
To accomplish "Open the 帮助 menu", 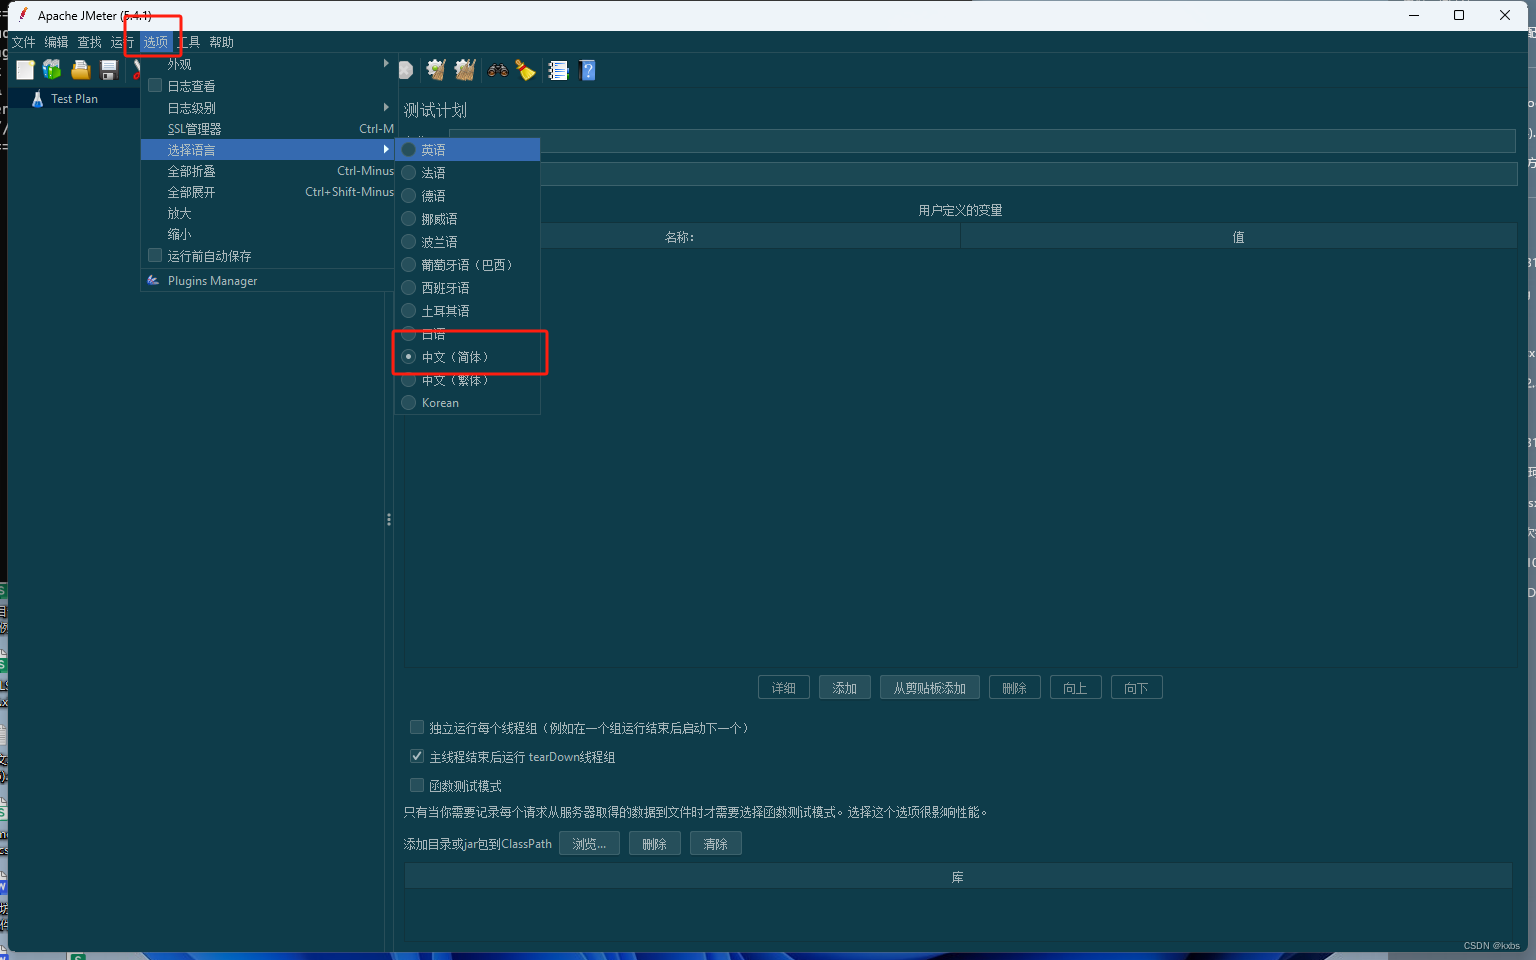I will 222,42.
